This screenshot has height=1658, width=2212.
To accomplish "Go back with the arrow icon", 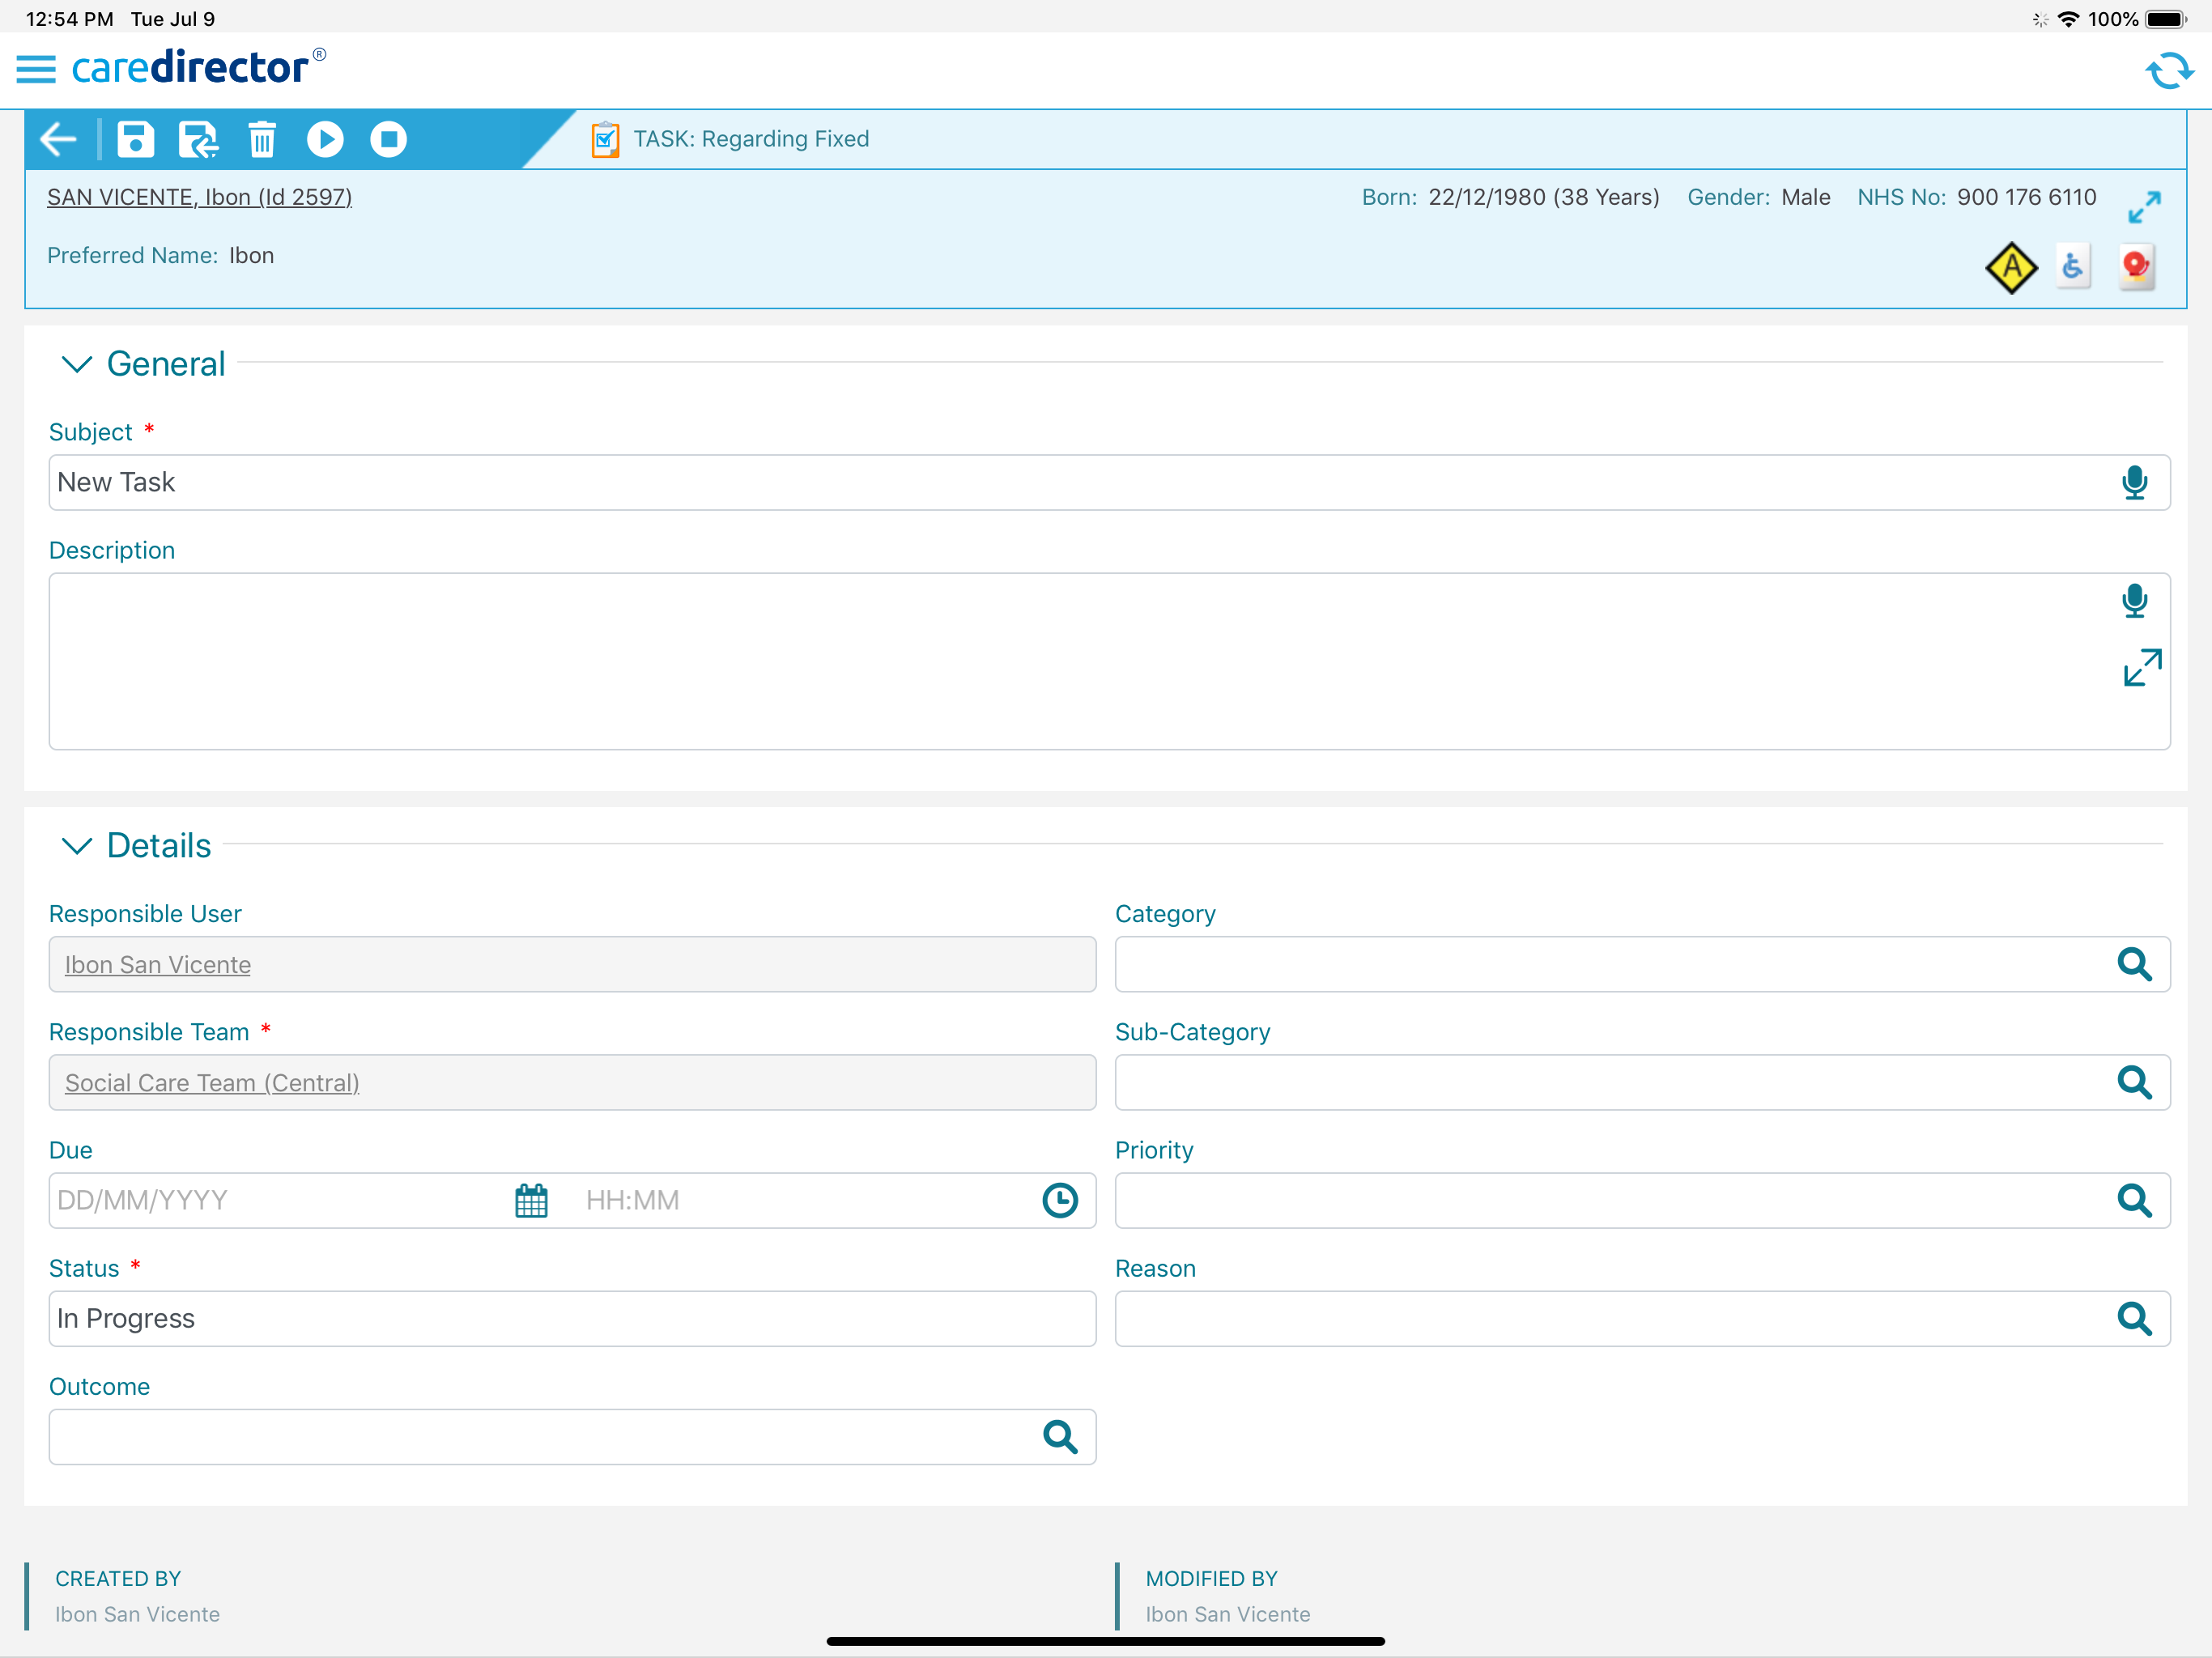I will coord(58,139).
